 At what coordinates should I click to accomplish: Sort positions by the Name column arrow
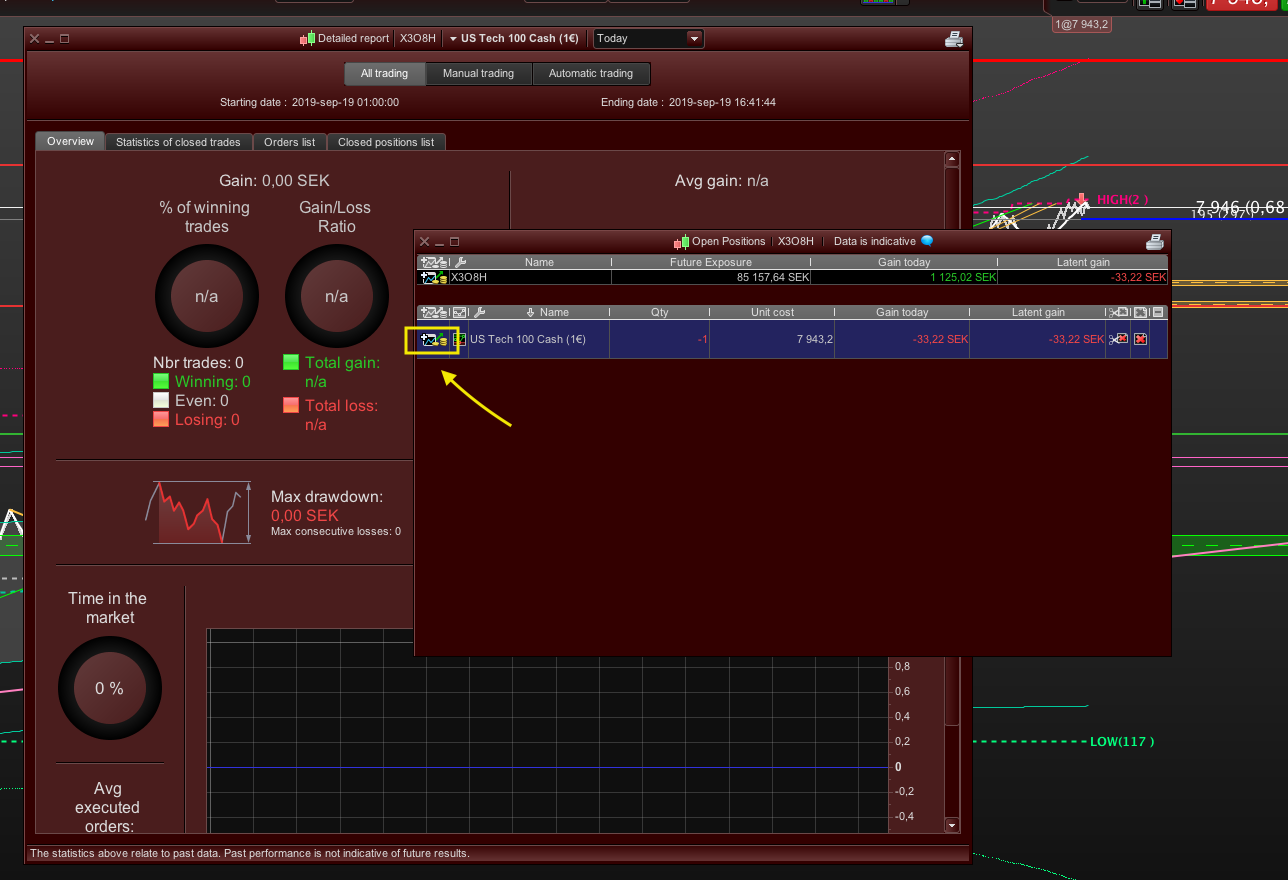tap(531, 312)
